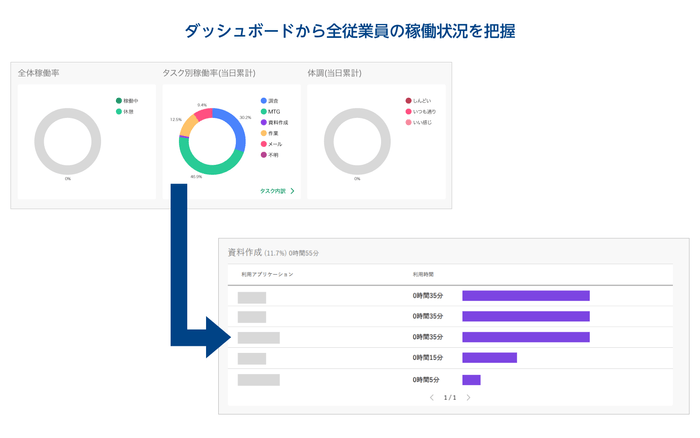Screen dimensions: 700x438
Task: Toggle the 調査 legend dot
Action: (x=263, y=101)
